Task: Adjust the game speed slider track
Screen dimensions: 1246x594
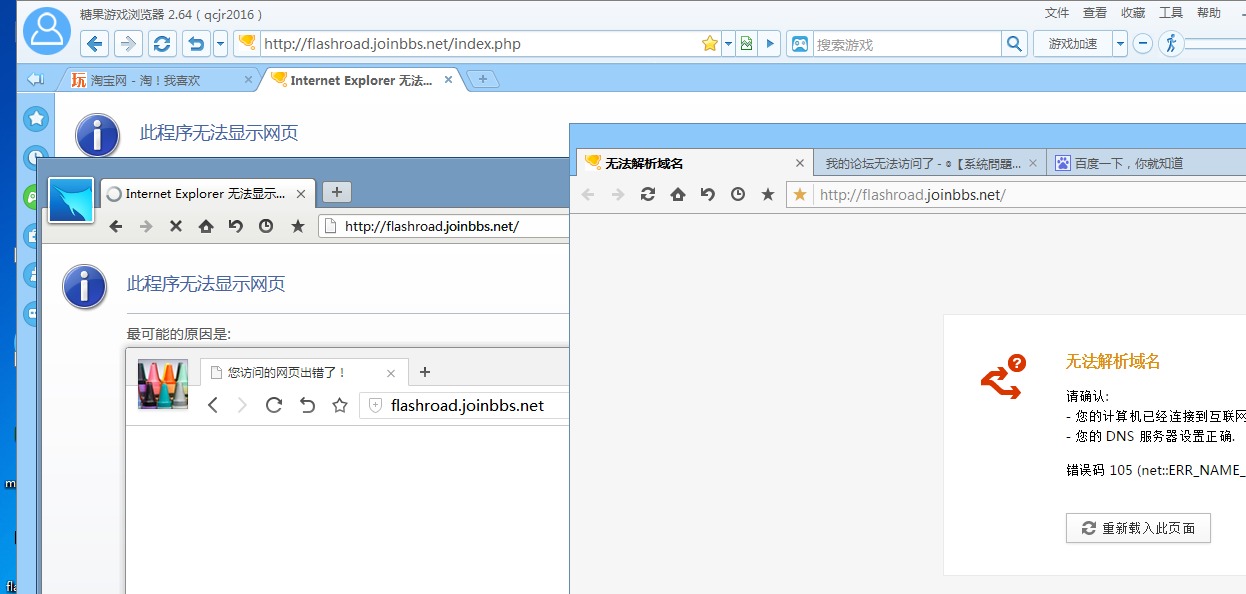Action: click(x=1215, y=44)
